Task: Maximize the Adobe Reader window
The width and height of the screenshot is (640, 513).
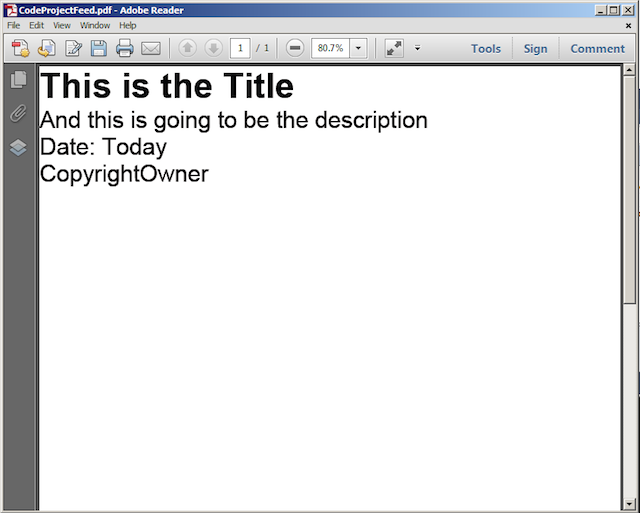Action: pos(613,10)
